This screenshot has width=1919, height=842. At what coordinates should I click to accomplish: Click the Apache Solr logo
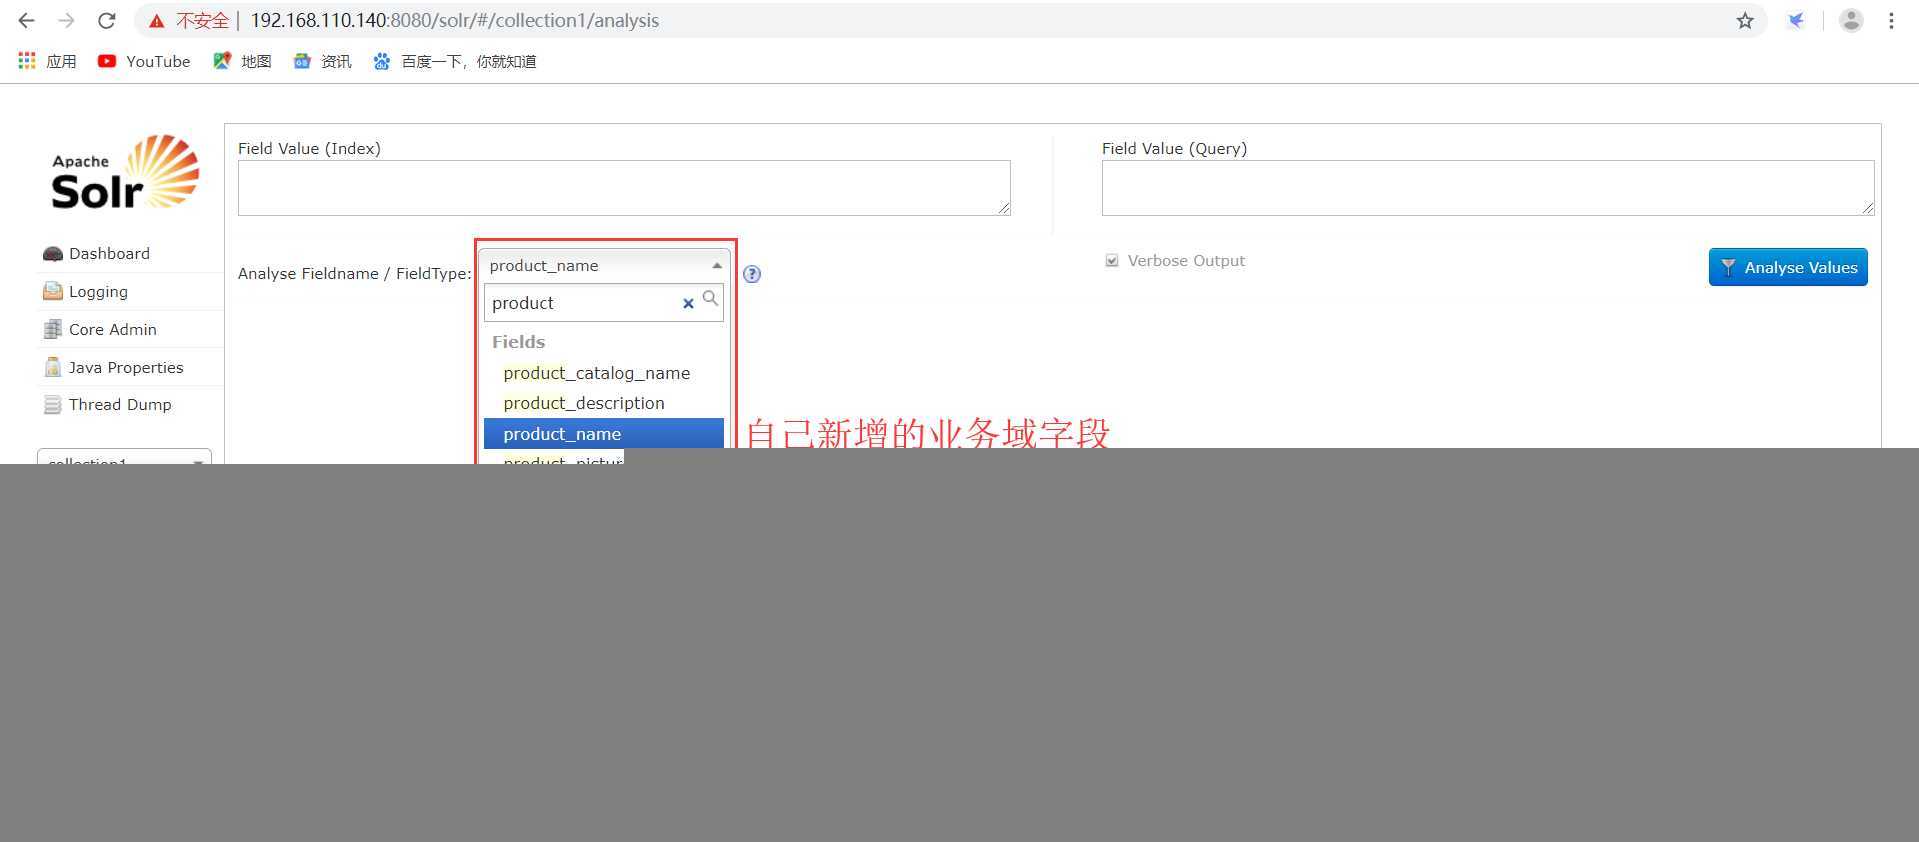click(125, 172)
